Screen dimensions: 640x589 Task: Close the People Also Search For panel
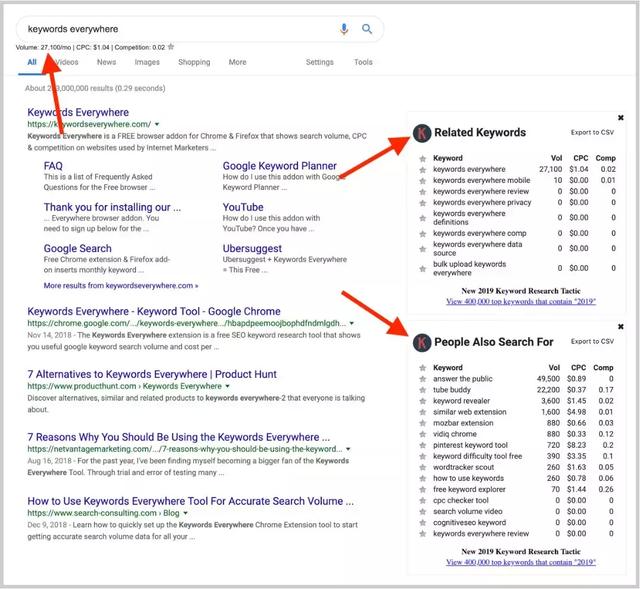click(620, 327)
